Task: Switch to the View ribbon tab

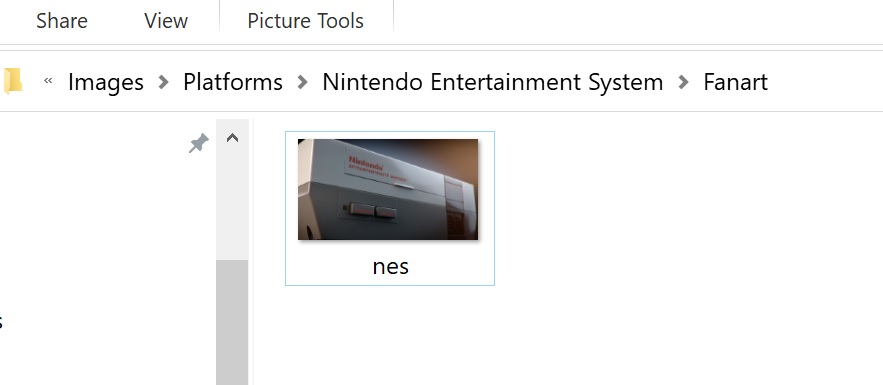Action: (166, 21)
